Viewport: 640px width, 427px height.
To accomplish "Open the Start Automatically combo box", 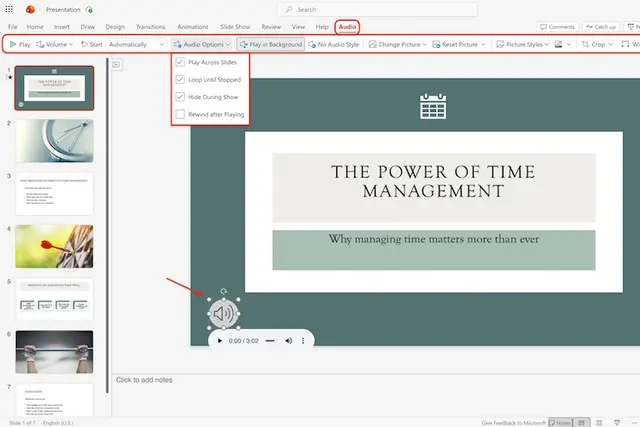I will click(x=136, y=44).
